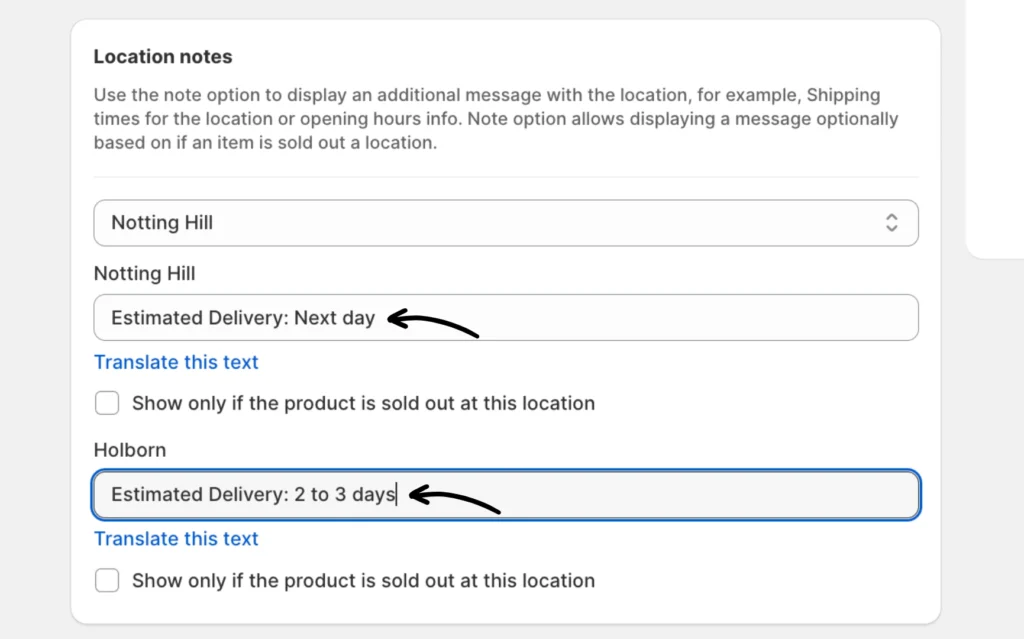Click Translate this text under Holborn
This screenshot has height=639, width=1024.
click(x=176, y=539)
